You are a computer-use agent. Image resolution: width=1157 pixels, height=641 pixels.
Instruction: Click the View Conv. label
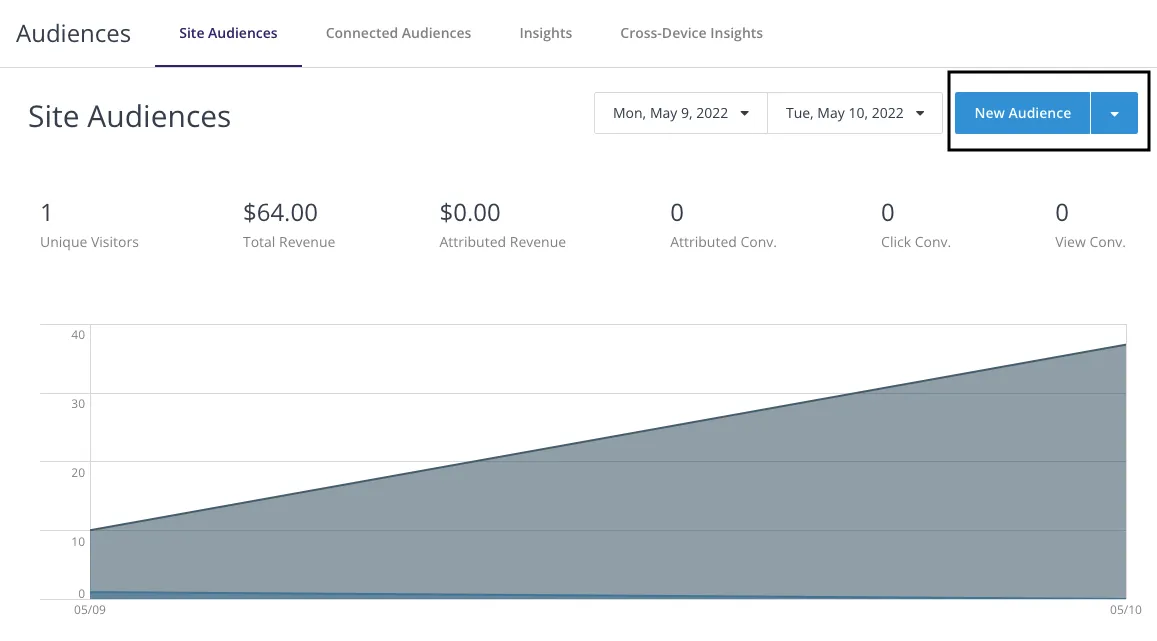click(1090, 242)
